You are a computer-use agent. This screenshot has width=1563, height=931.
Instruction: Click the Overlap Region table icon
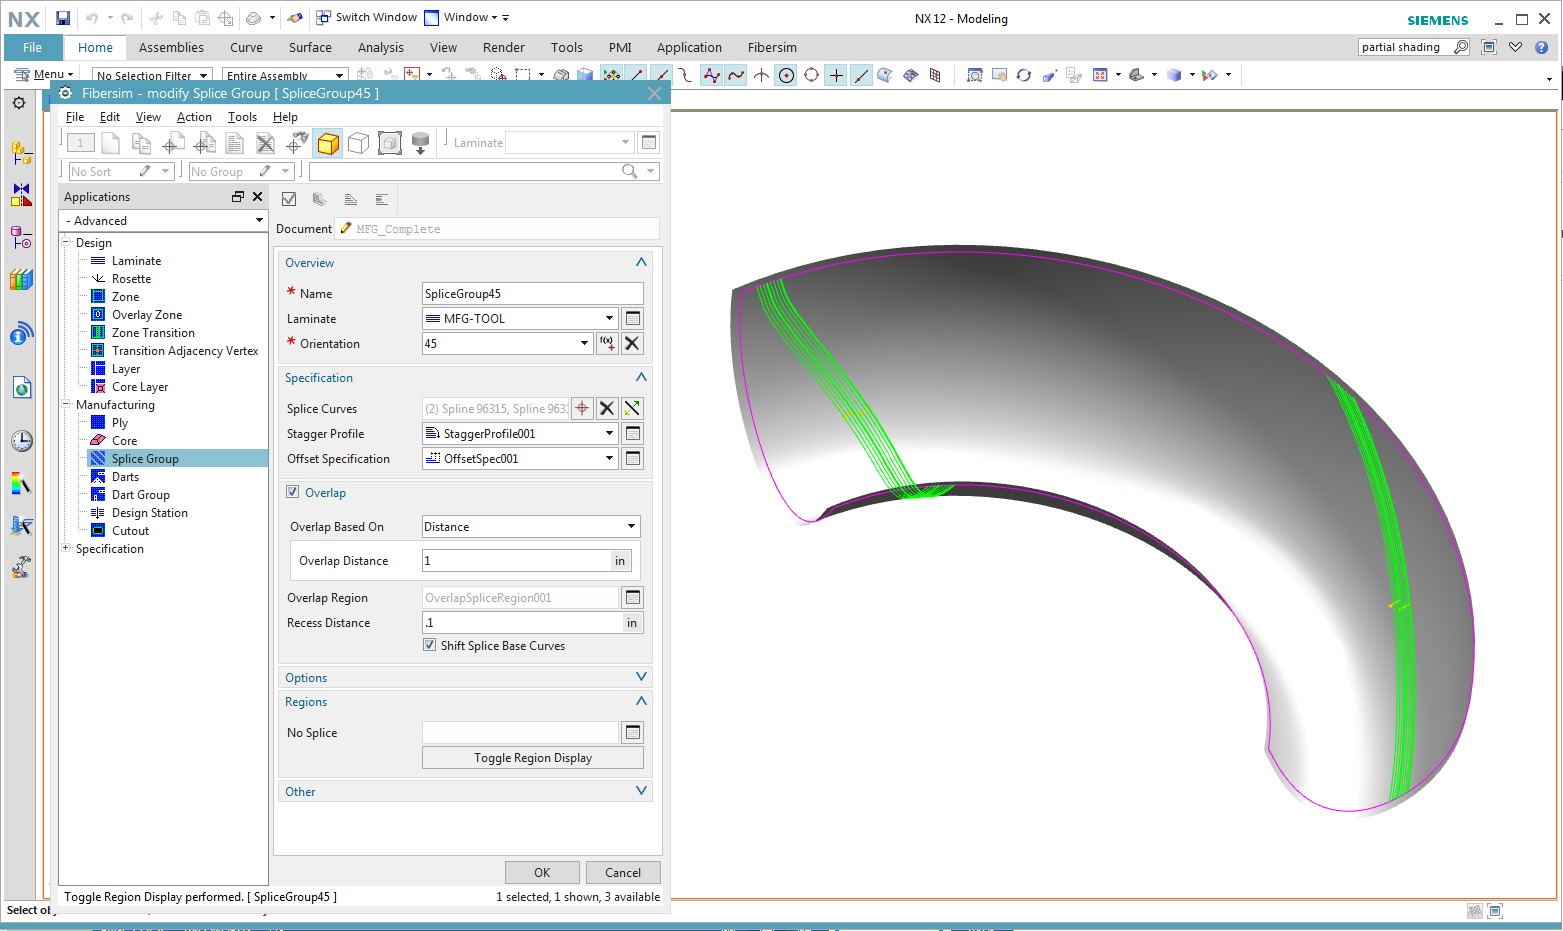click(632, 597)
